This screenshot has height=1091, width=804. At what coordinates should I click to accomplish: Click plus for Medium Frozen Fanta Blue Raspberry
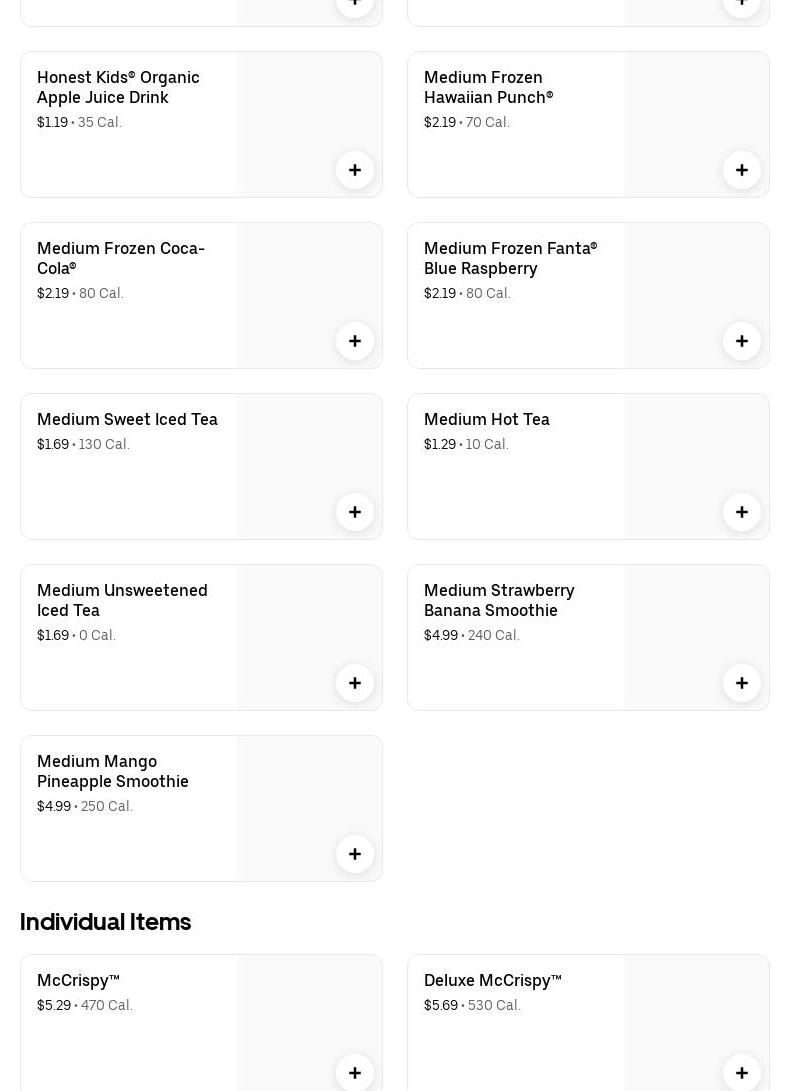tap(742, 341)
